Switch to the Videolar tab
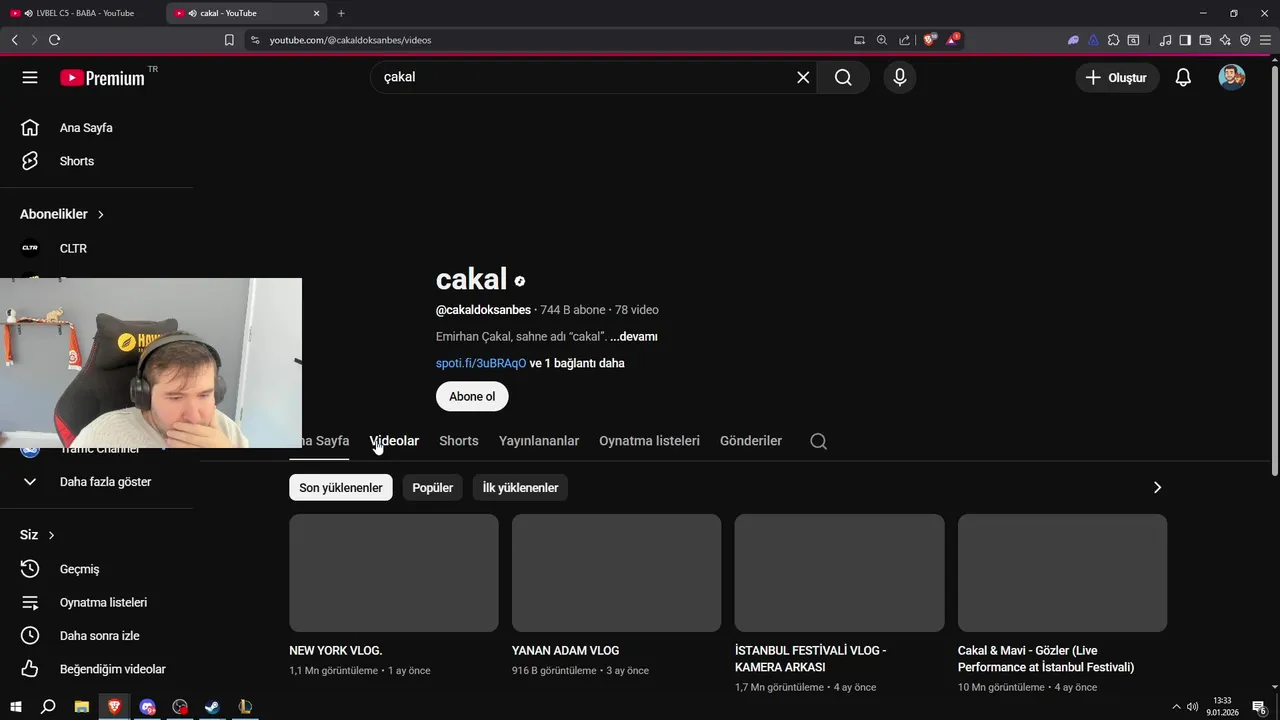1280x720 pixels. (x=394, y=441)
